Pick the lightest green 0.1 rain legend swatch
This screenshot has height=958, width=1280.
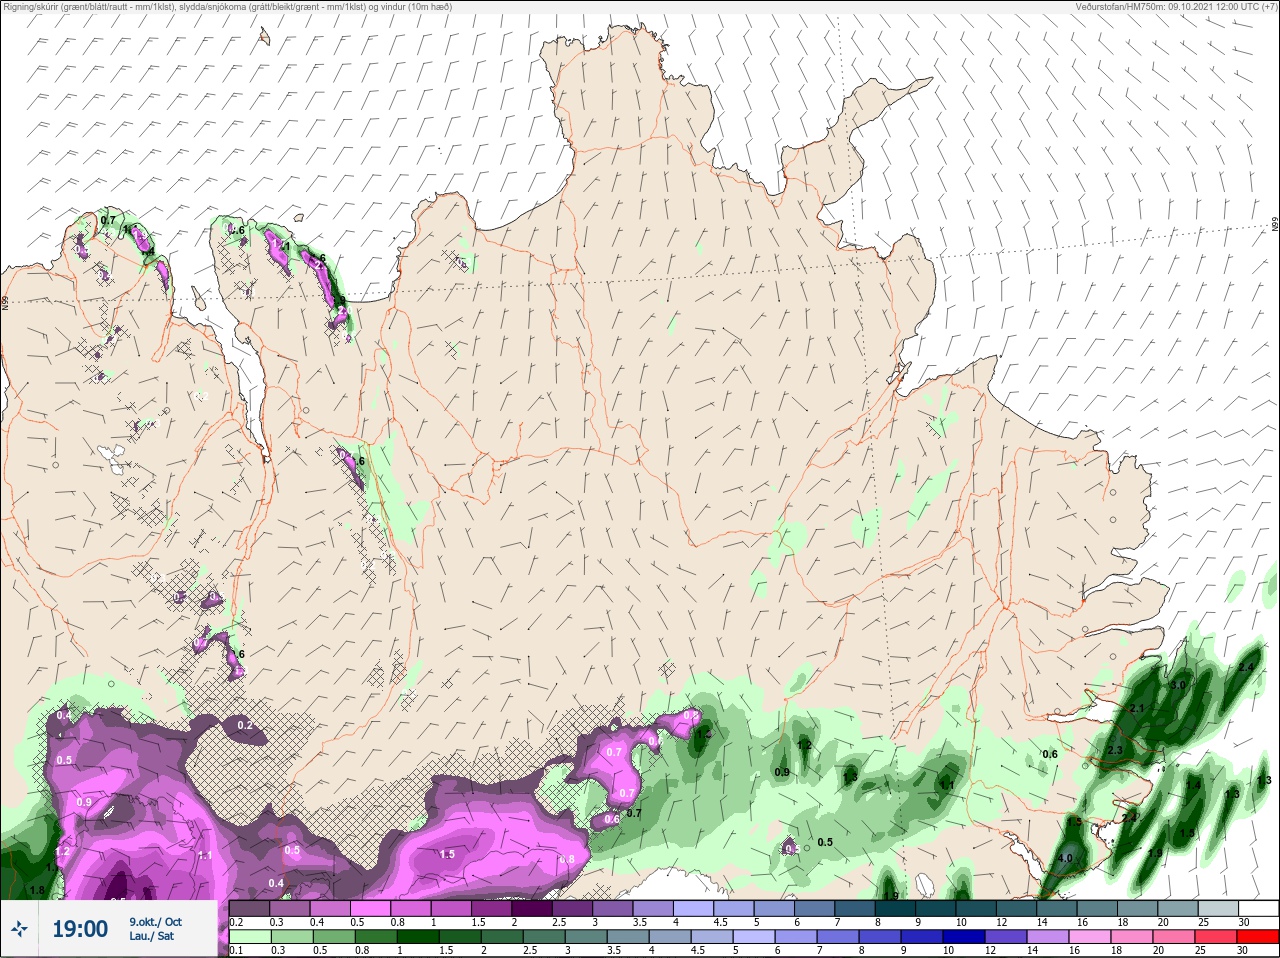point(250,937)
